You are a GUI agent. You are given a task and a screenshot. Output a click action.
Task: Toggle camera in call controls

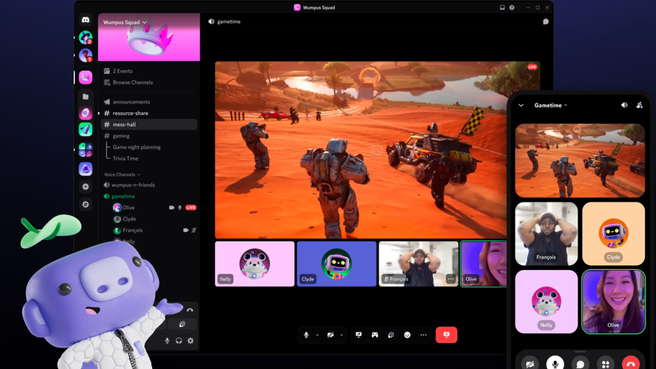[331, 335]
